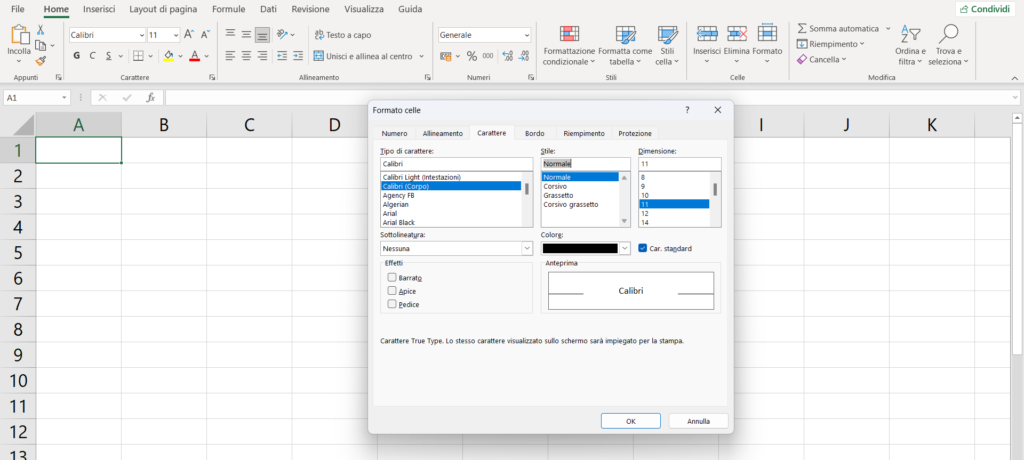Click Unisci e allinea al centro
Screen dimensions: 1024x460
(x=363, y=56)
